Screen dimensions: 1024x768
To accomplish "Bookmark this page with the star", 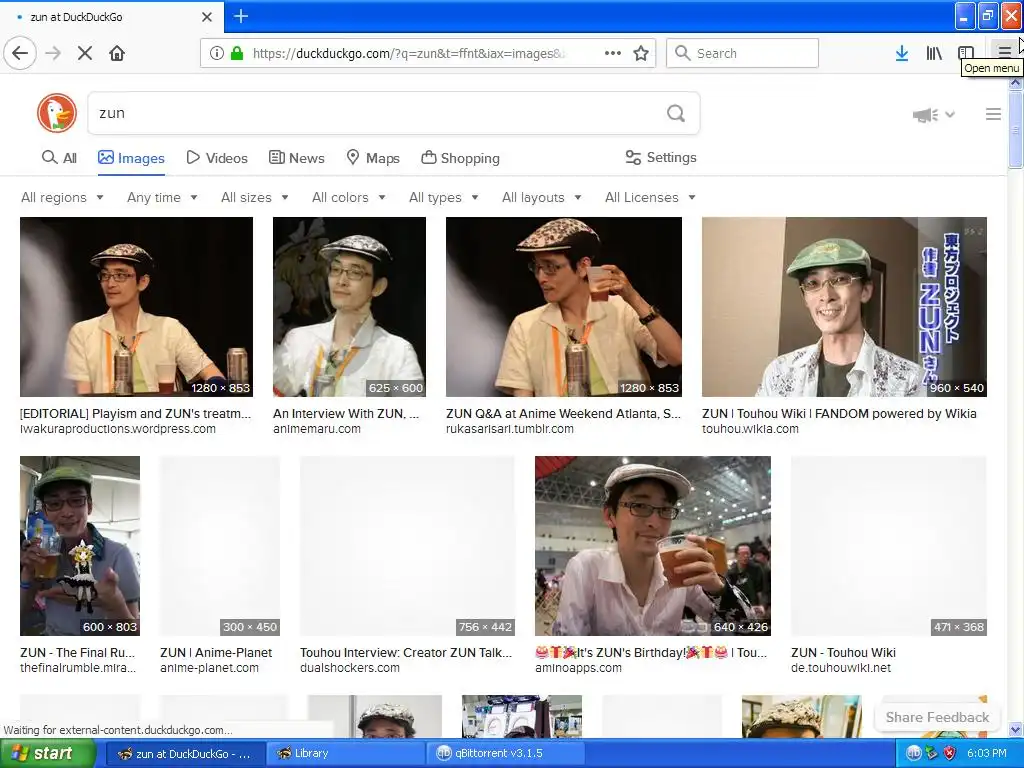I will 641,53.
